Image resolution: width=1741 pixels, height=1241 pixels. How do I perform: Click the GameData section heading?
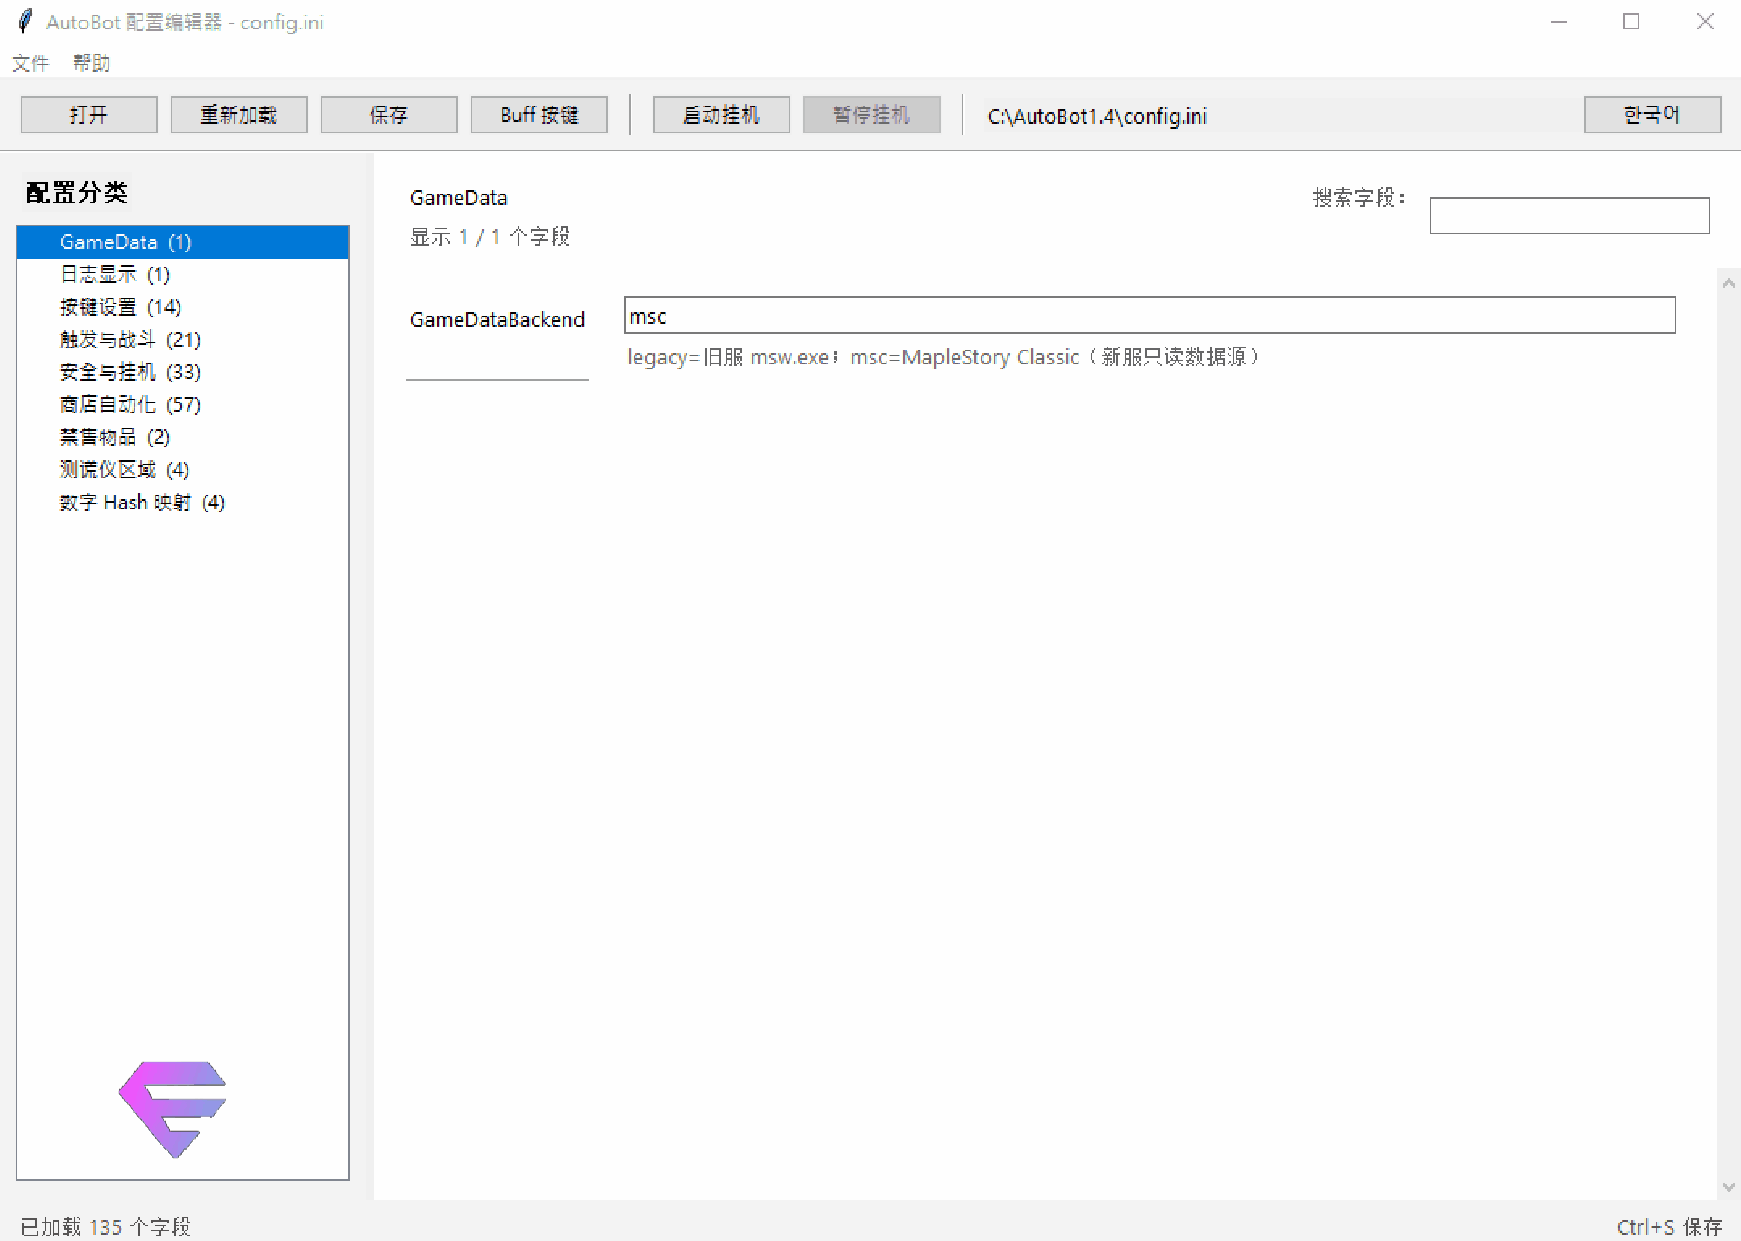click(458, 198)
